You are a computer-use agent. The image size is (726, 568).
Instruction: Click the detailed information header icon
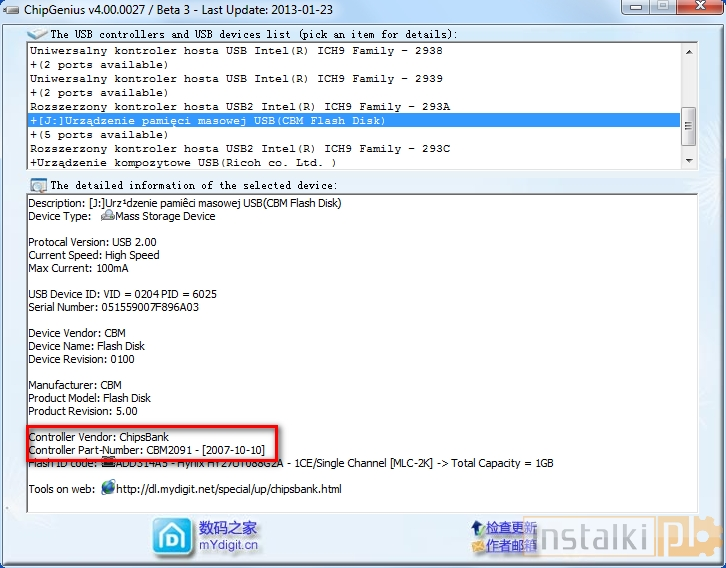pyautogui.click(x=38, y=185)
